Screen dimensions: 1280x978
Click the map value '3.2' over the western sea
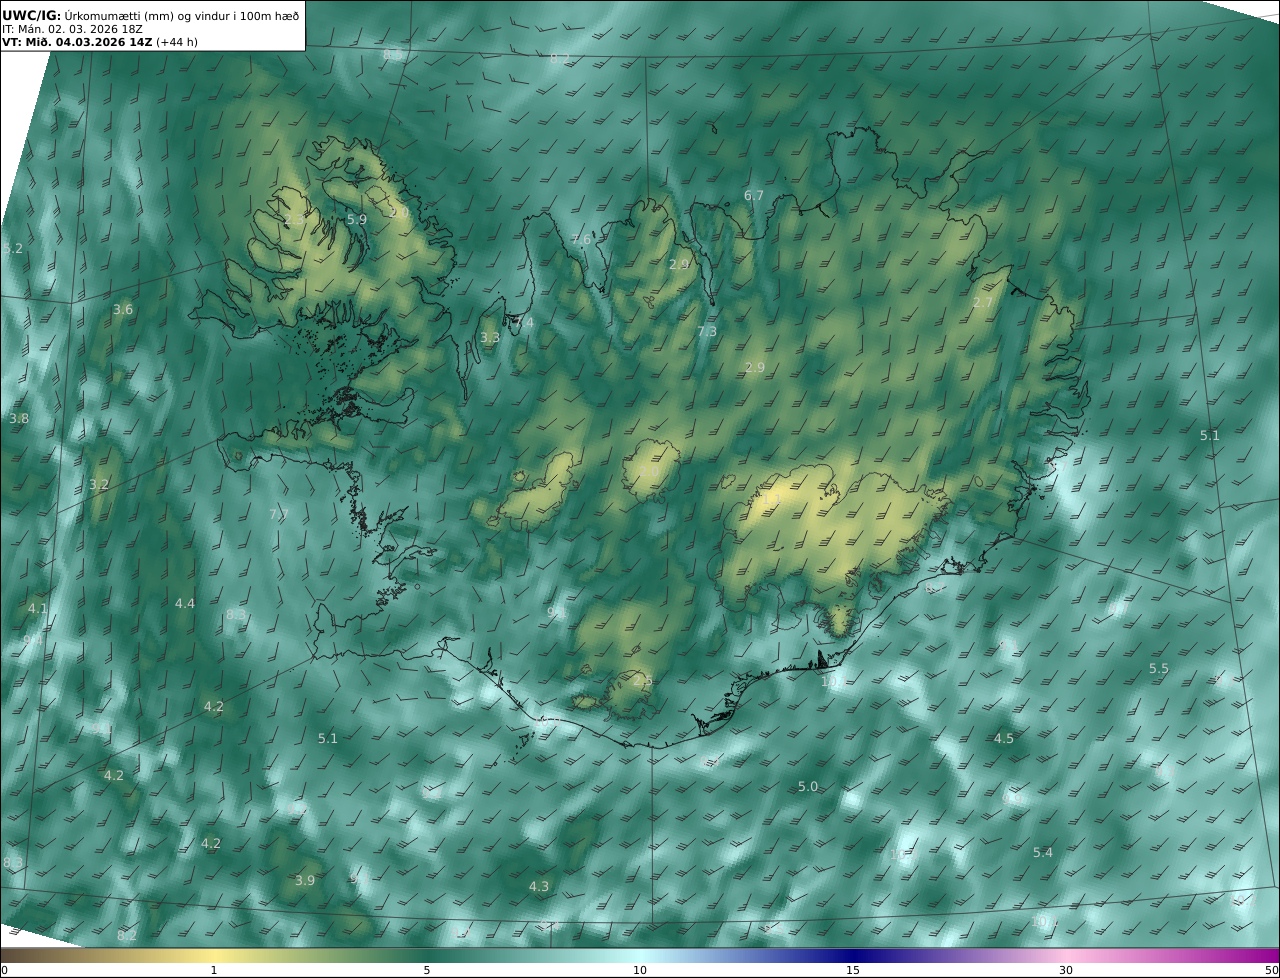pos(99,485)
